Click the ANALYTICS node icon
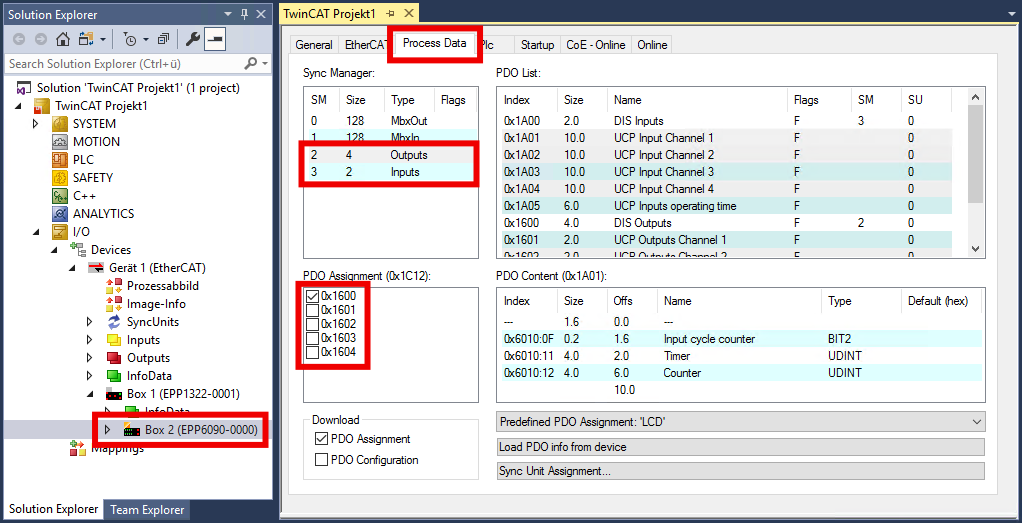The height and width of the screenshot is (523, 1022). (x=60, y=213)
